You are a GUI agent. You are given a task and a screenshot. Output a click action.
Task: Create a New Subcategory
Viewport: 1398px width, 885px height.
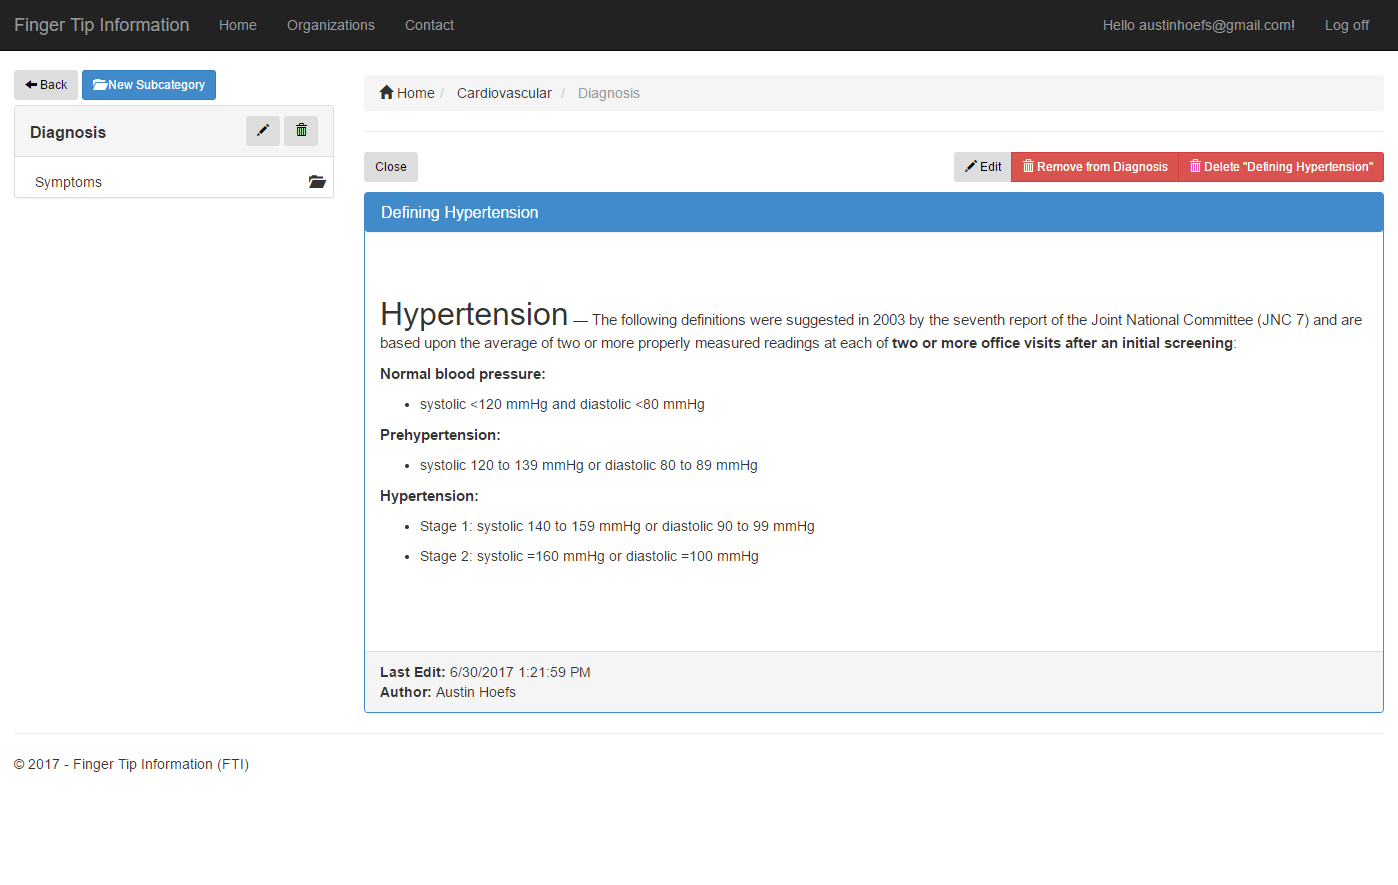pos(149,85)
